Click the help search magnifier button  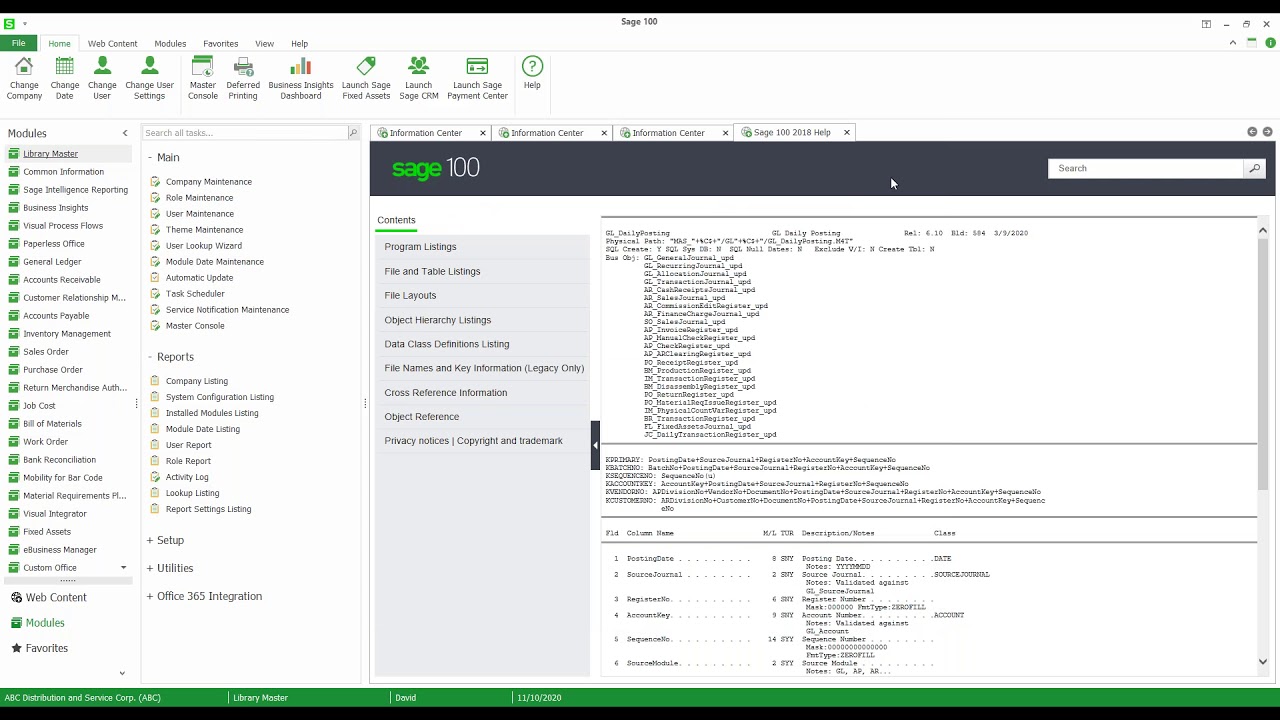tap(1254, 168)
